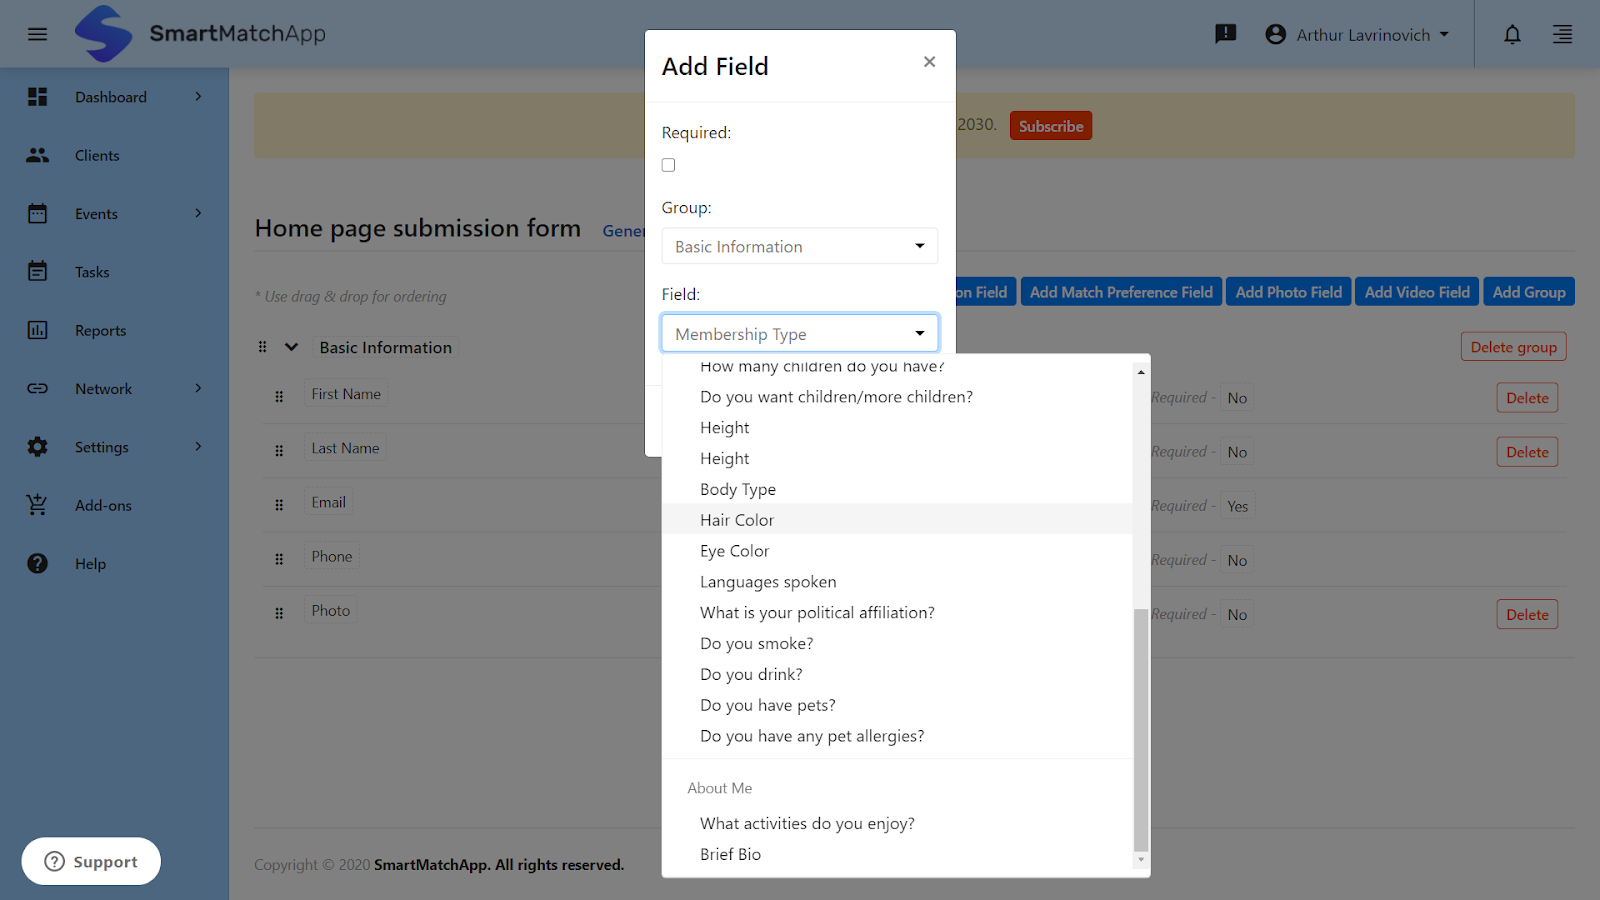Enable the Required checkbox

pos(667,164)
